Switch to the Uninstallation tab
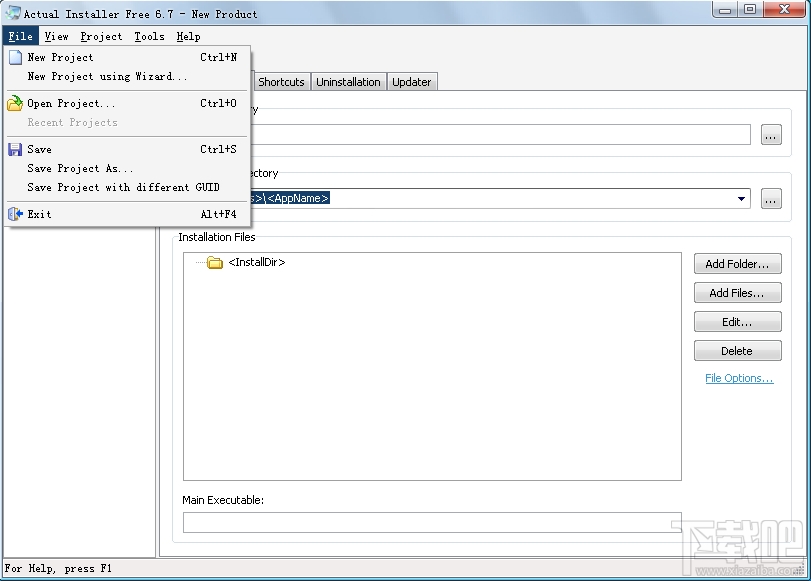Screen dimensions: 811x581 [x=348, y=81]
